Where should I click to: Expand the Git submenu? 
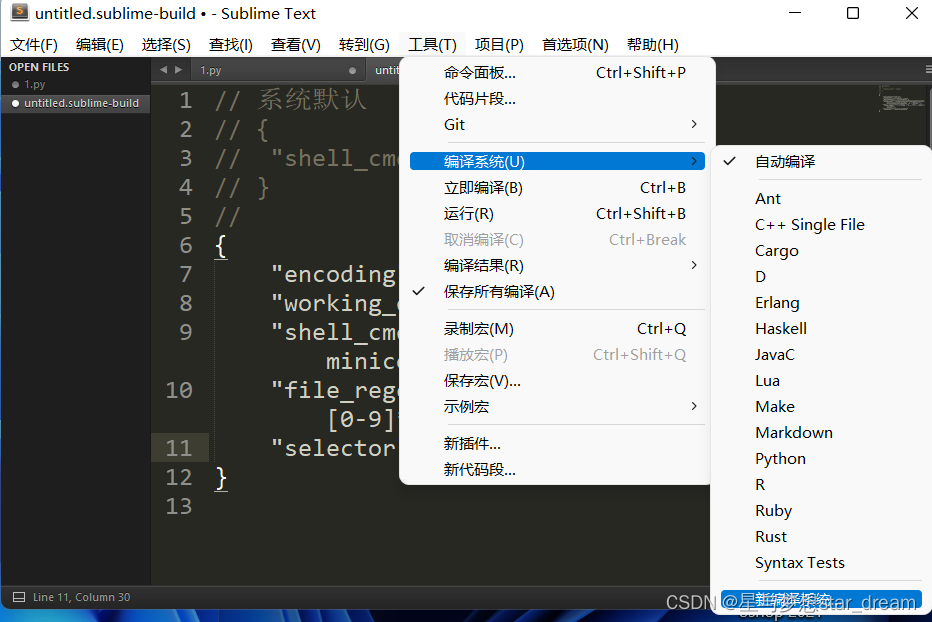coord(455,124)
